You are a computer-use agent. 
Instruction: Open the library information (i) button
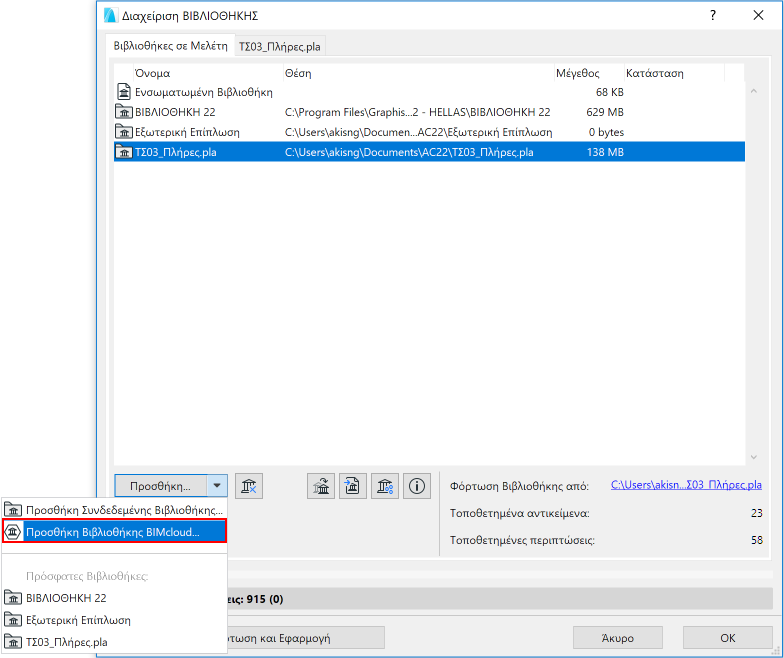click(417, 486)
